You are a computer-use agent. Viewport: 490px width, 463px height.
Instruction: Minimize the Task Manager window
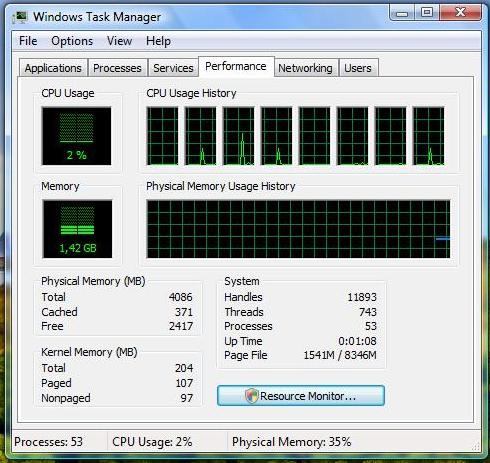tap(402, 13)
